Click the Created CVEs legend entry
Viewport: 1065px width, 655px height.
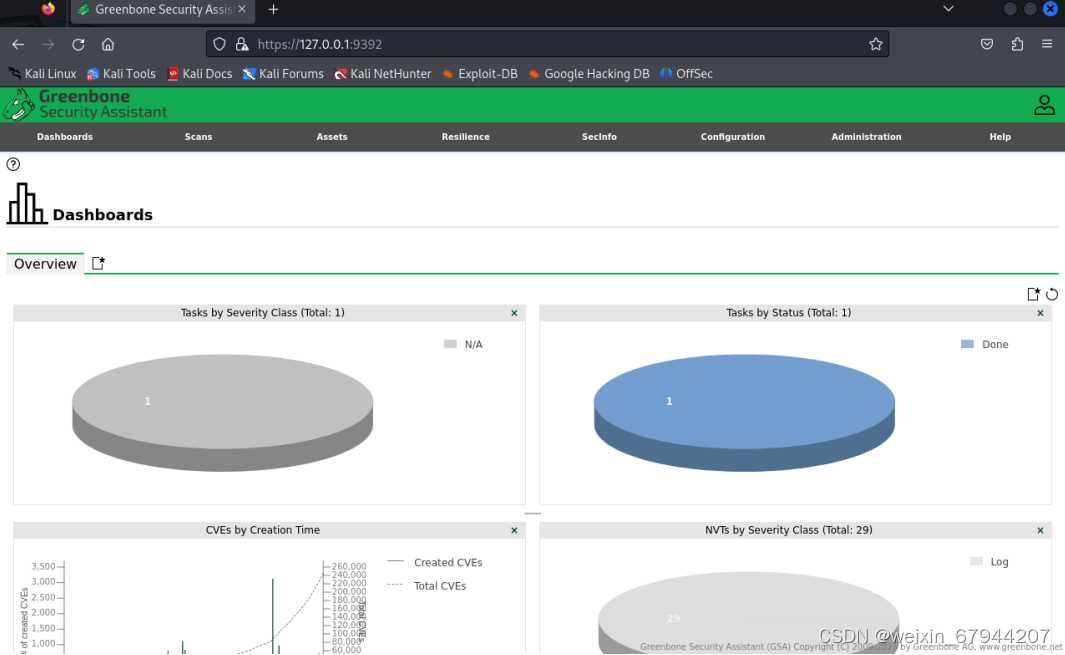[435, 563]
